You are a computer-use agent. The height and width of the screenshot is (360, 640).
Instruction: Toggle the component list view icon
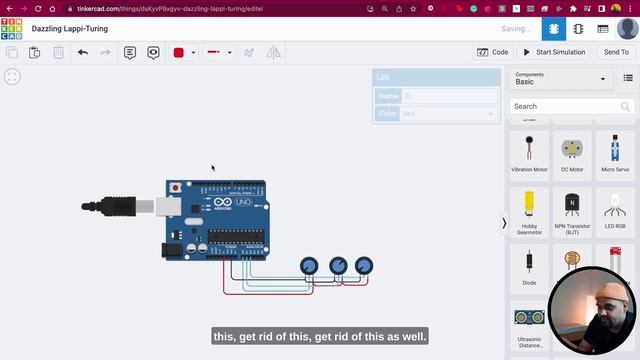pos(628,78)
